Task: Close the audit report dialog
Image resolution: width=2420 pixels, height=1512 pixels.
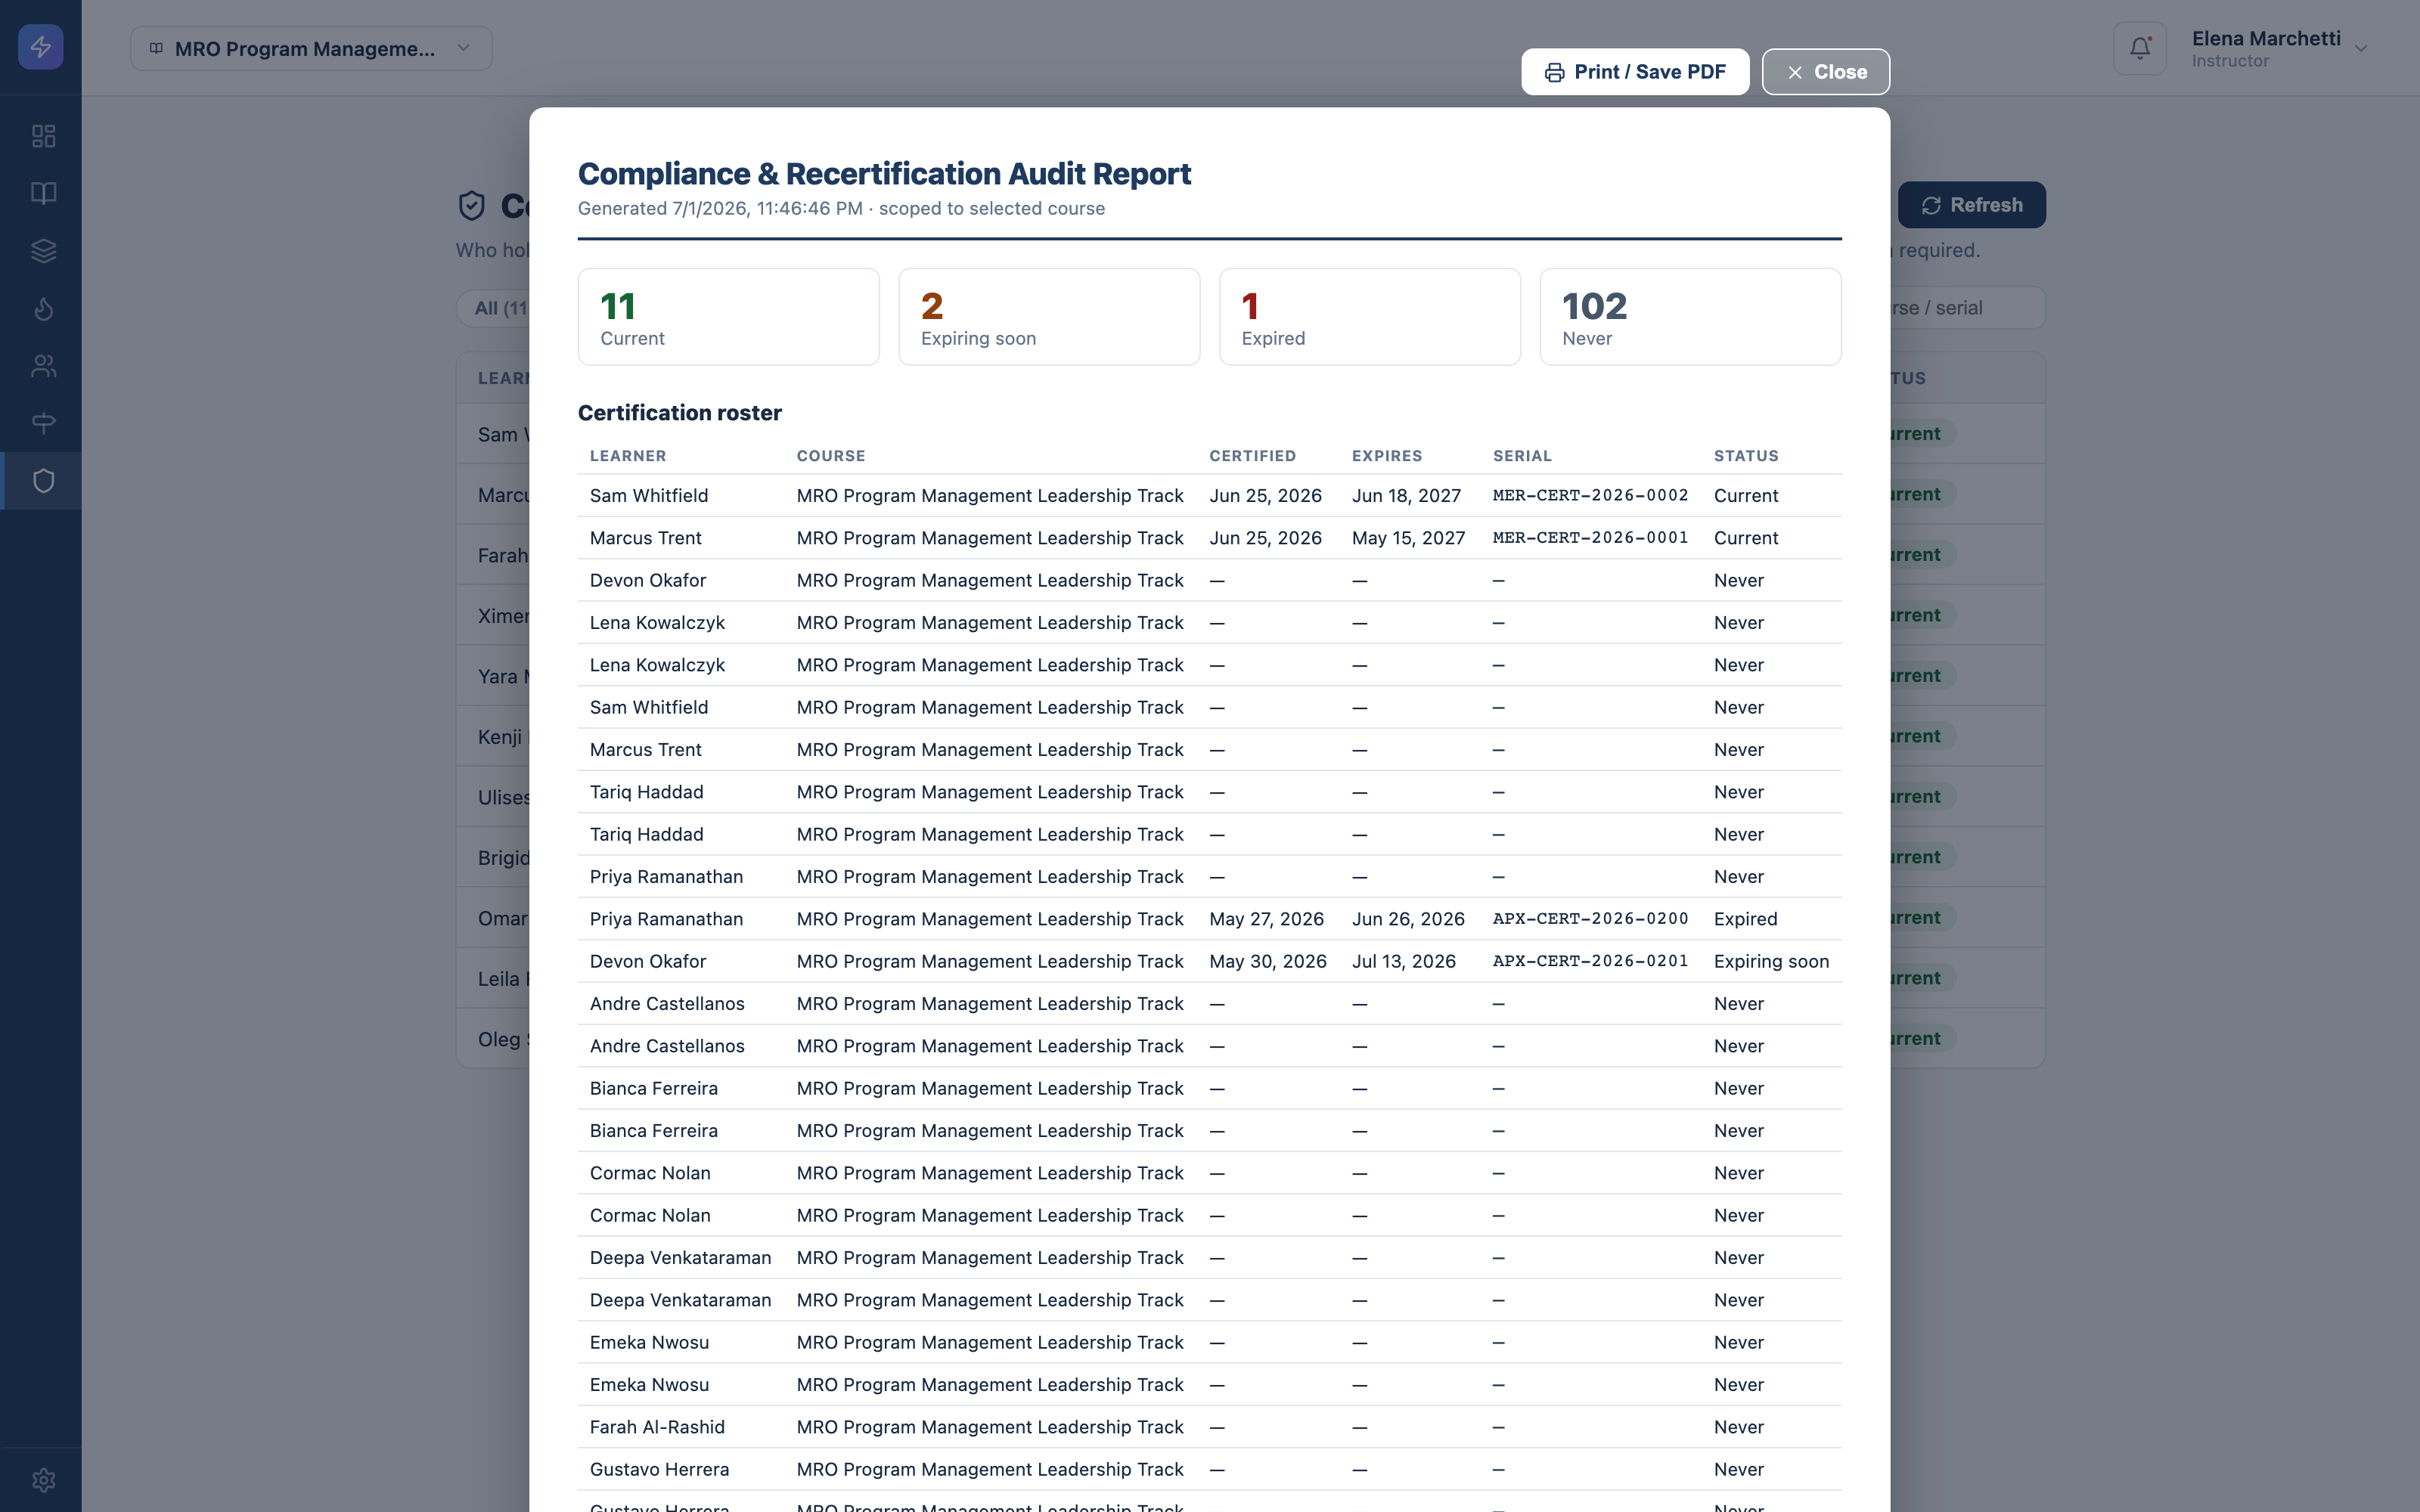Action: pos(1825,72)
